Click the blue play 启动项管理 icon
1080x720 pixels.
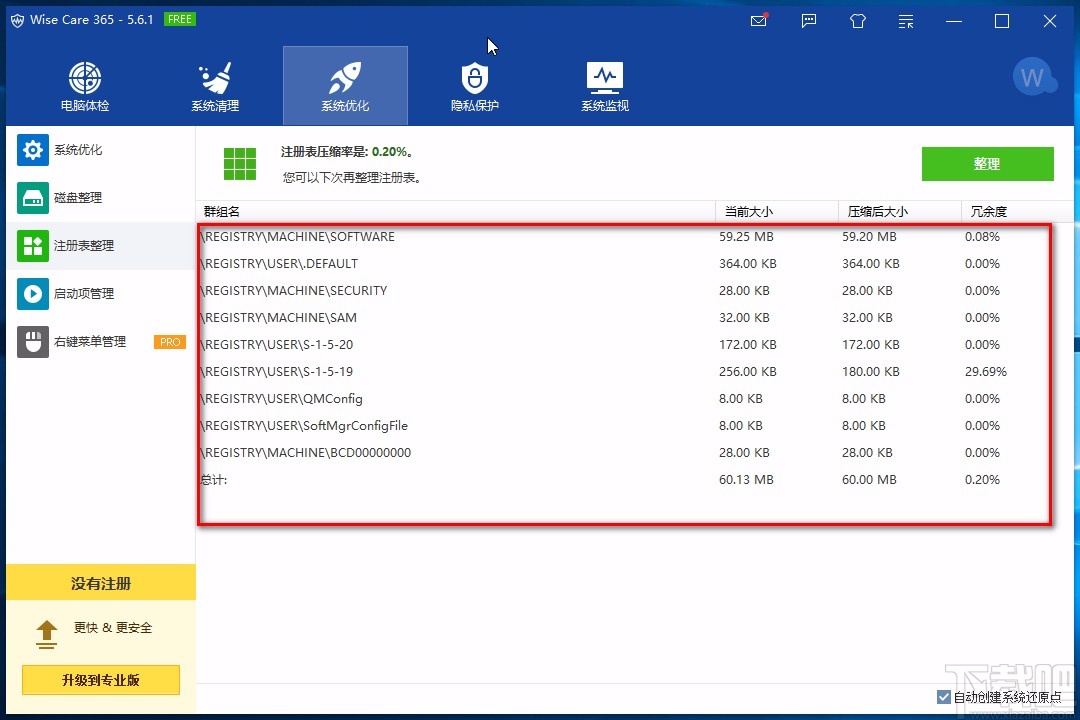[x=32, y=294]
